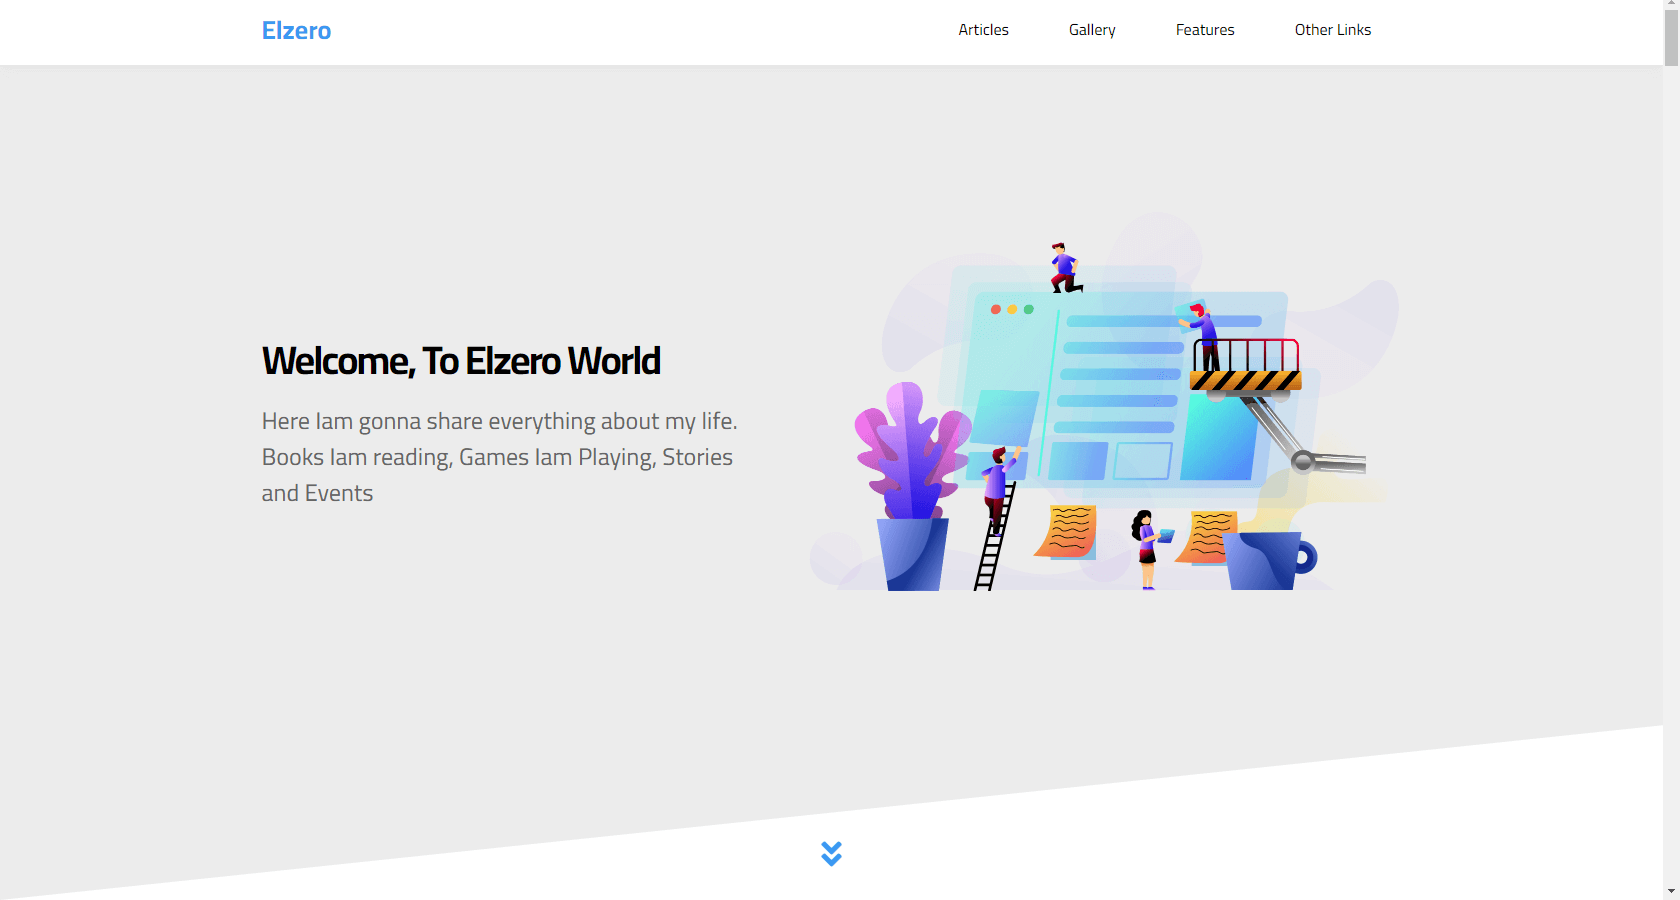1680x900 pixels.
Task: Click the hero illustration image
Action: click(1104, 402)
